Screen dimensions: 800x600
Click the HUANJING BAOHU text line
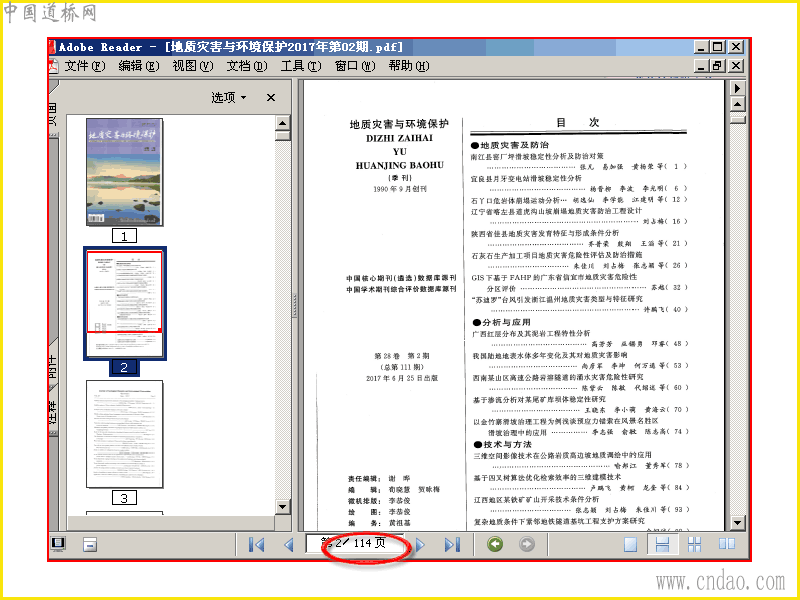[x=399, y=165]
